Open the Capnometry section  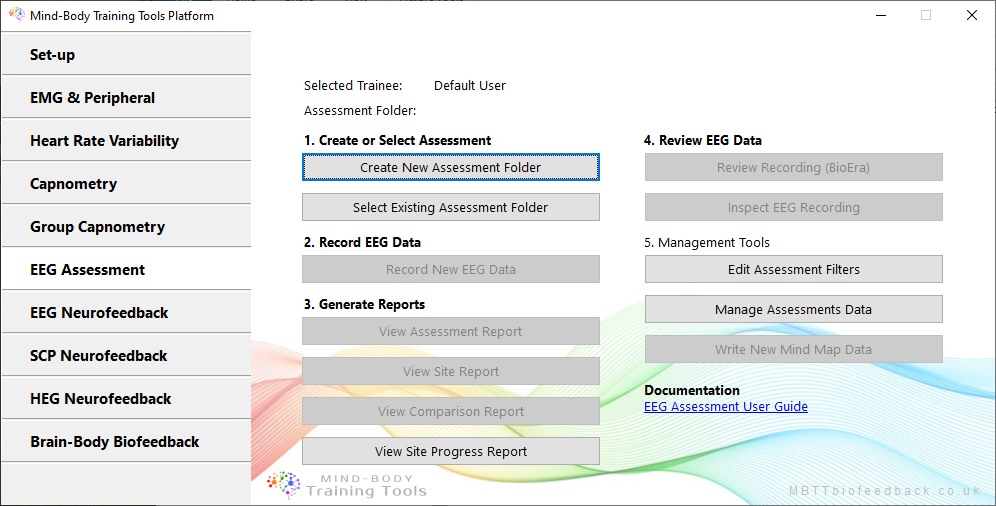[x=125, y=184]
